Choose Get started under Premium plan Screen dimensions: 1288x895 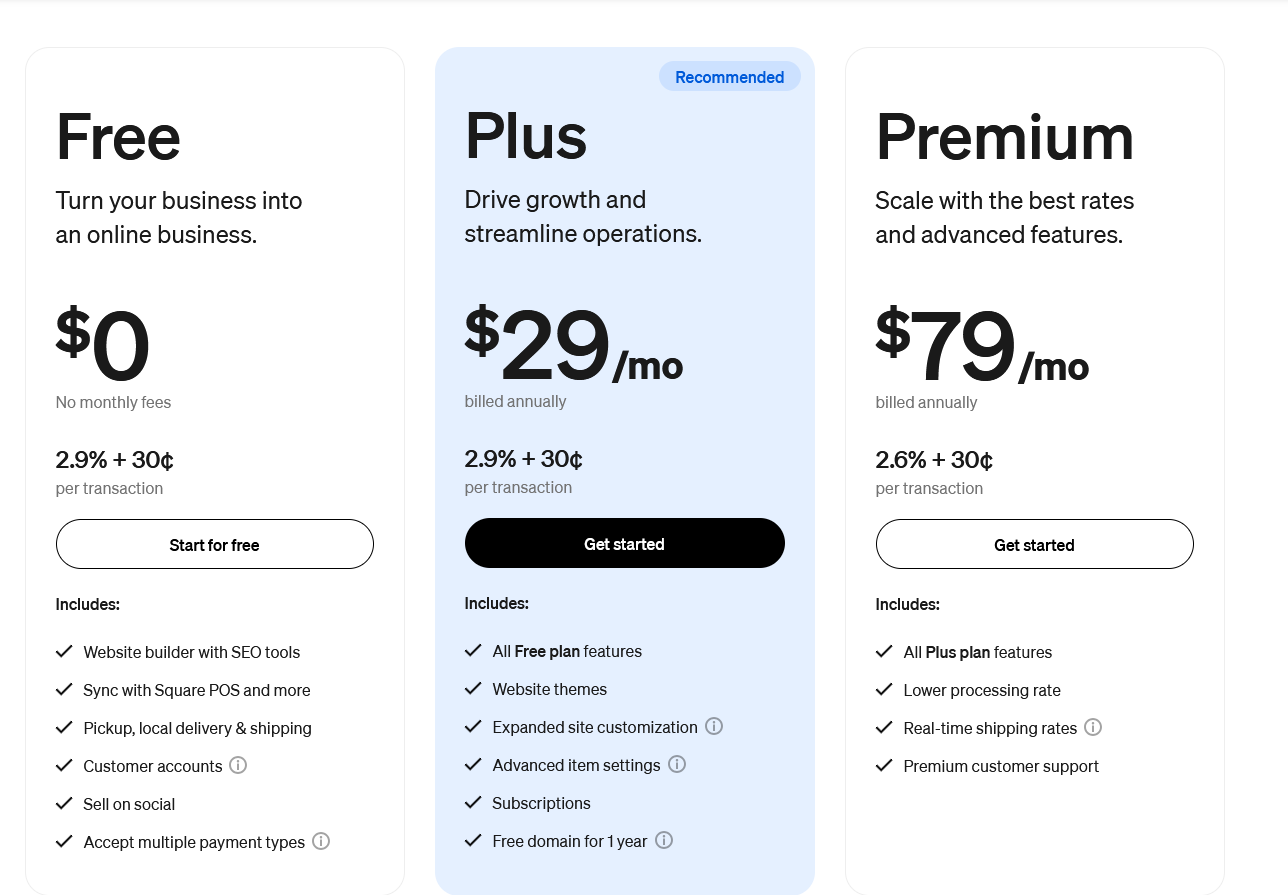click(x=1035, y=544)
